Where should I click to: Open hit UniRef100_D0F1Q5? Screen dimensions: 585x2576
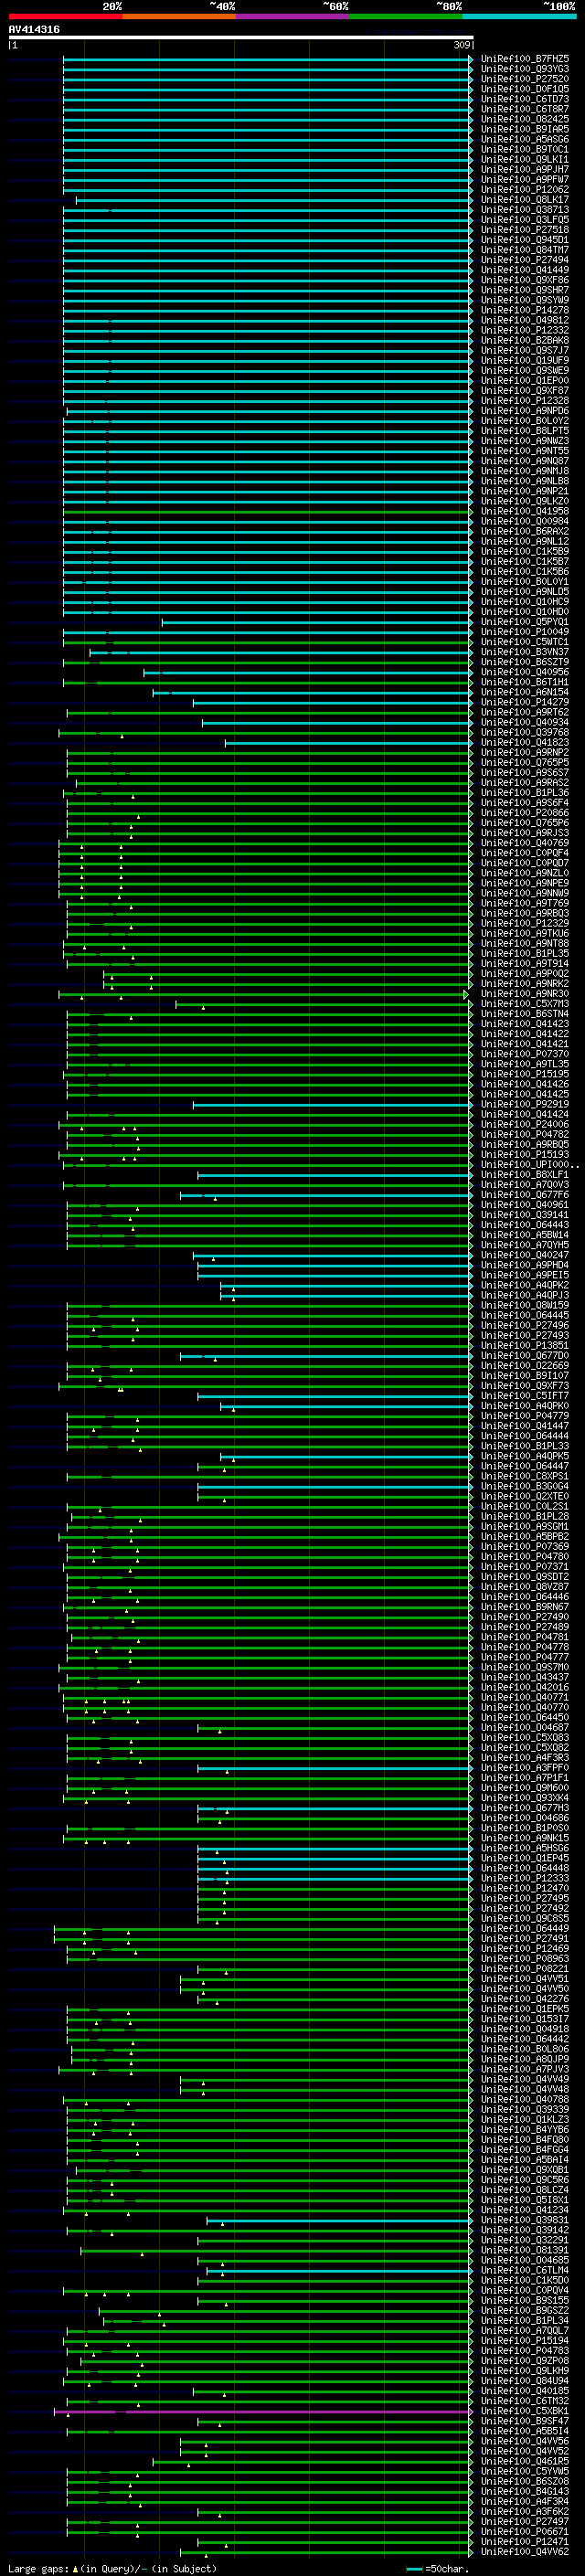pos(525,89)
